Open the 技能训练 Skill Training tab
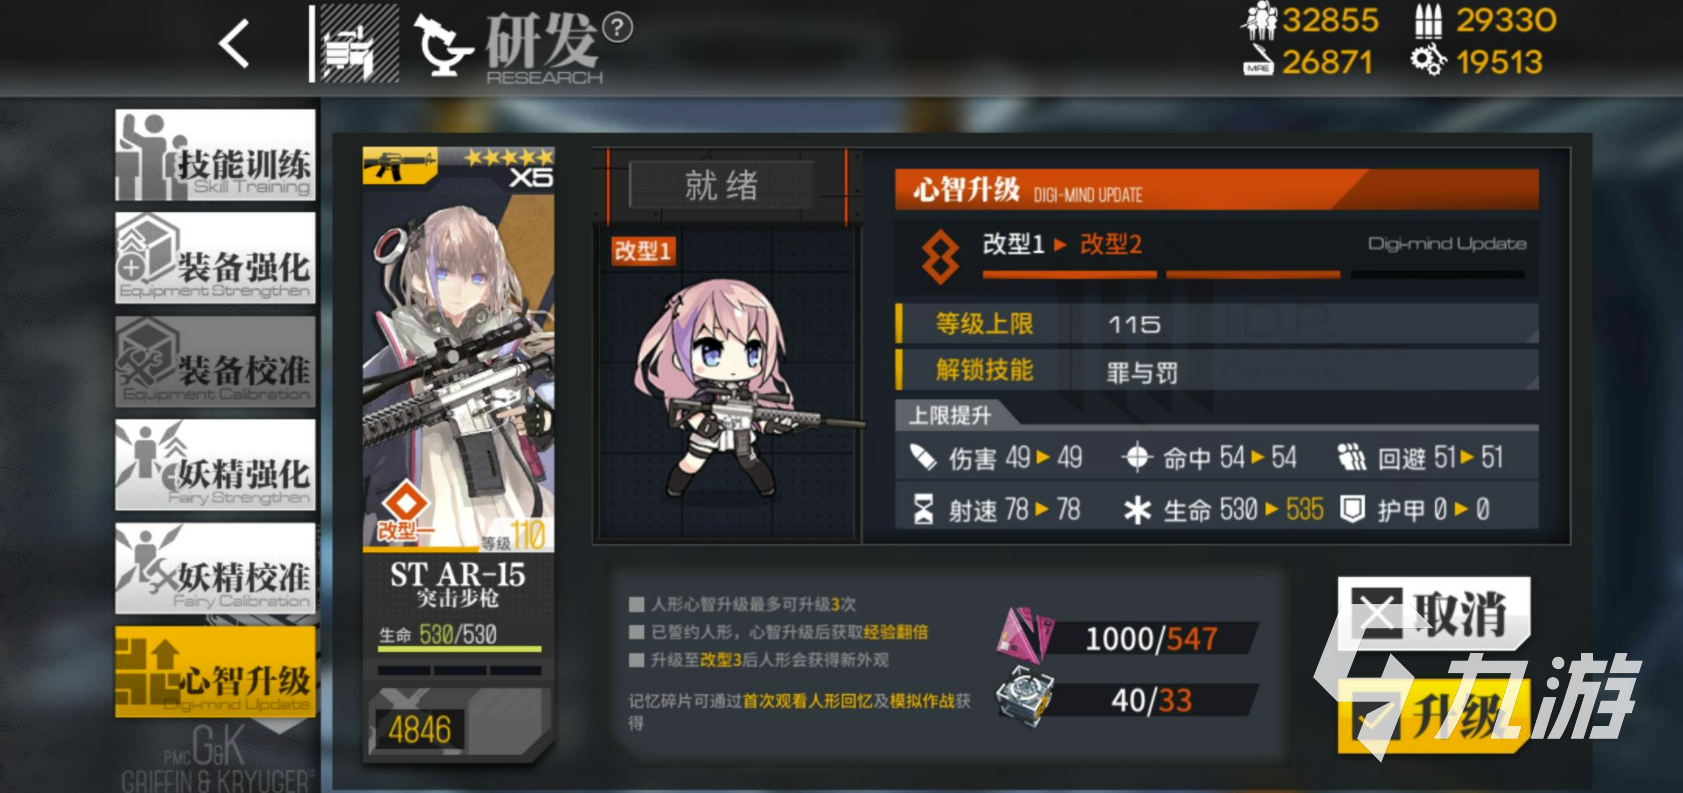Screen dimensions: 1683x793 [x=215, y=155]
